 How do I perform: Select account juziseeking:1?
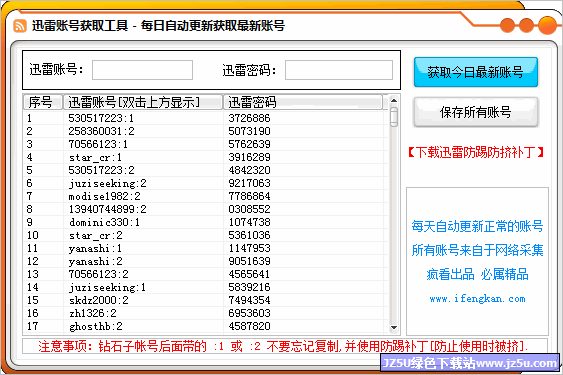(x=107, y=287)
